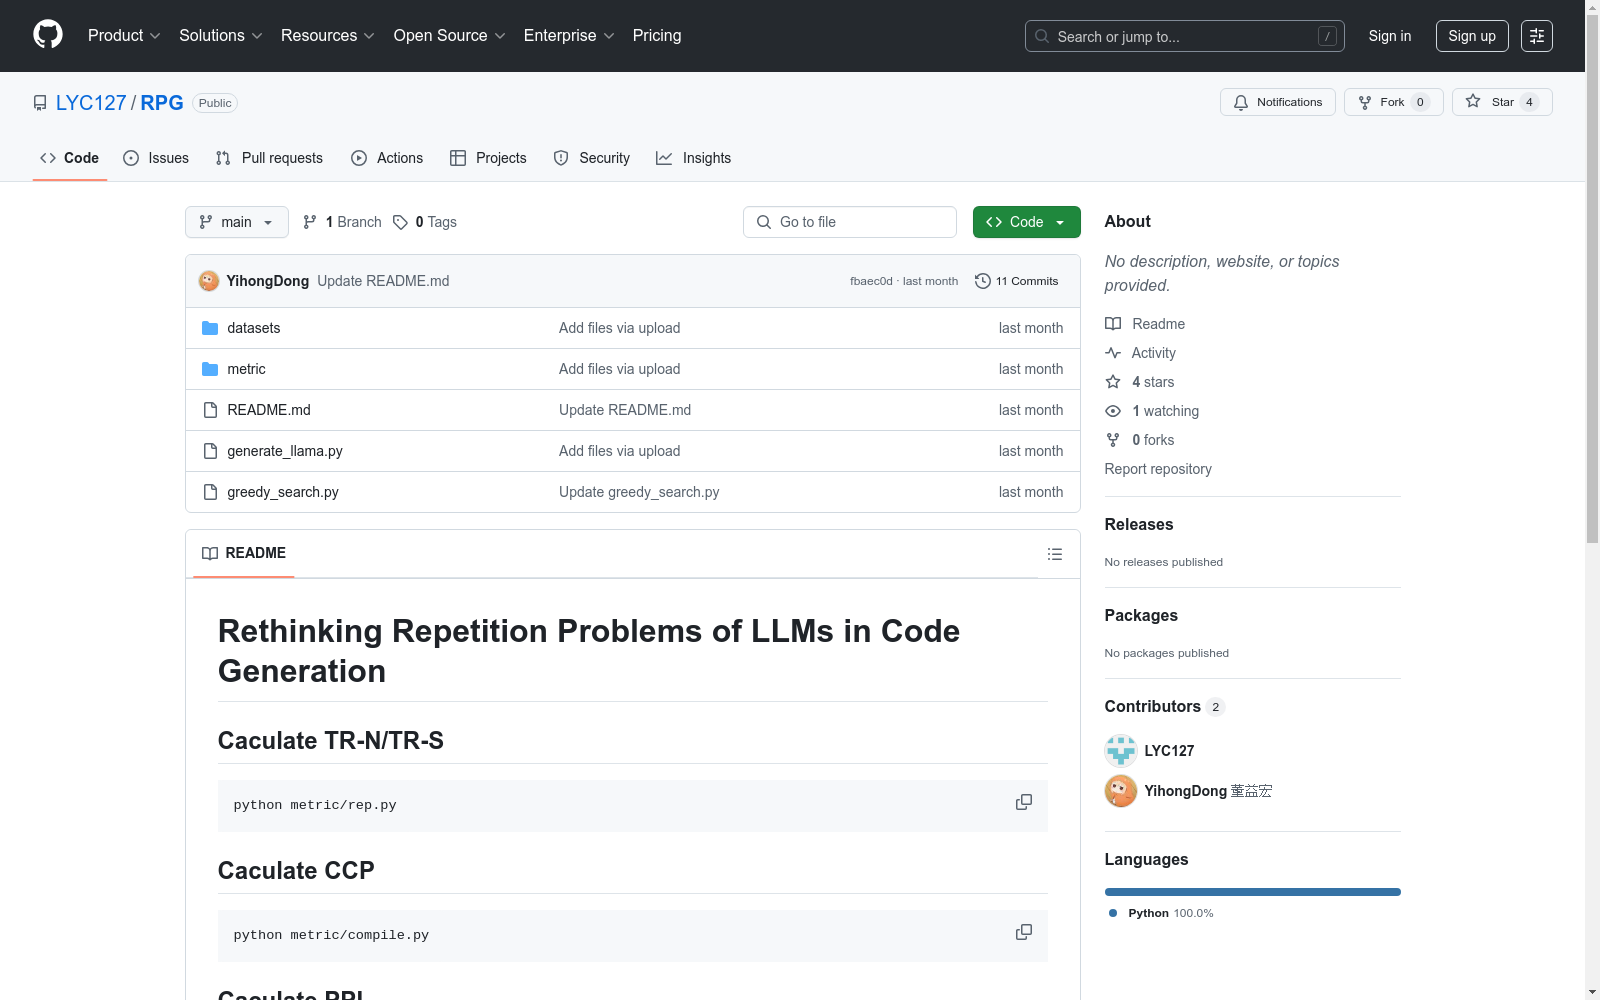Open the Pricing link
Image resolution: width=1600 pixels, height=1000 pixels.
[657, 36]
